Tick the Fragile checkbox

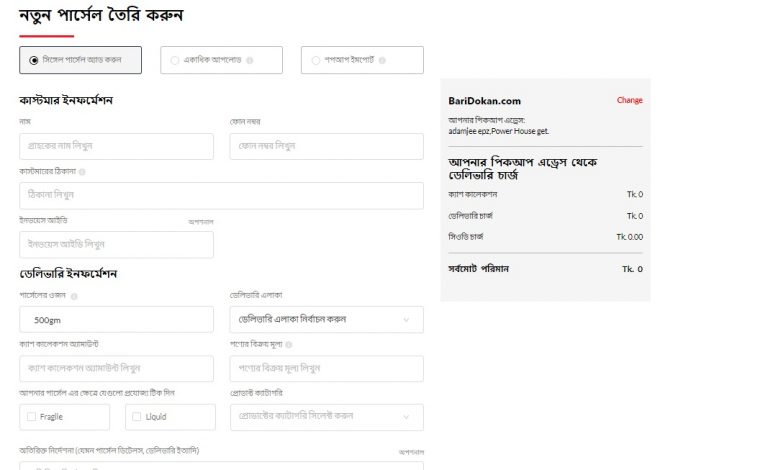32,416
